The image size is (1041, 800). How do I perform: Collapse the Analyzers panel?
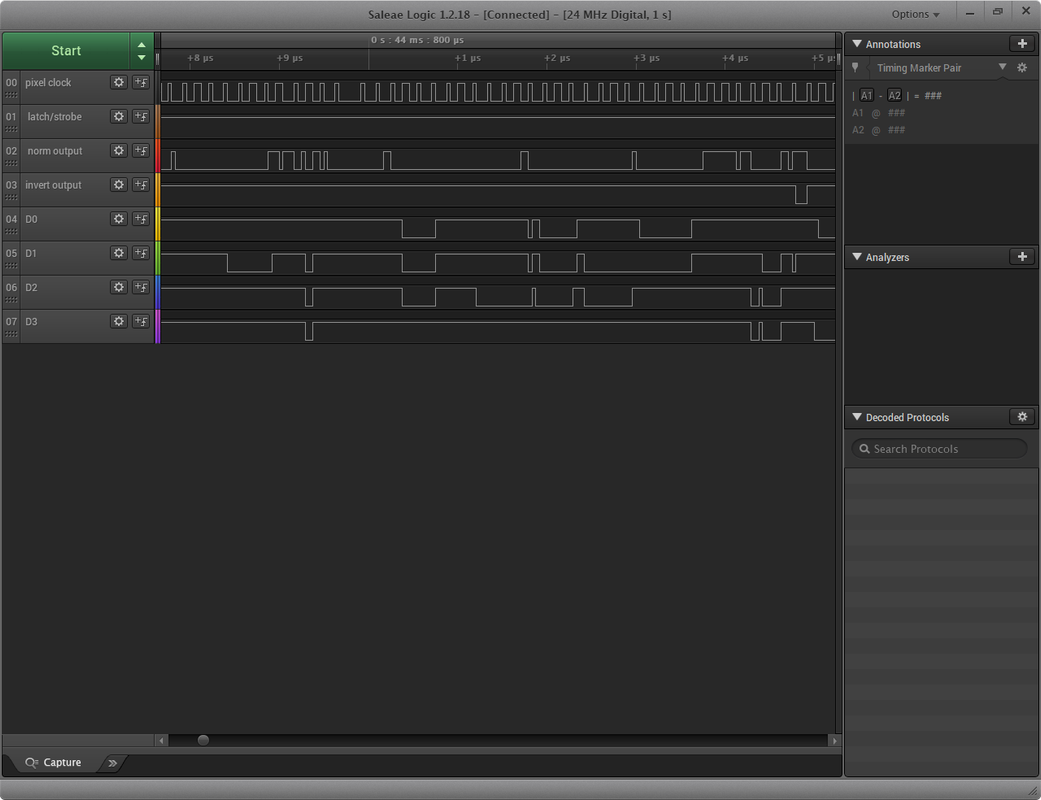pyautogui.click(x=857, y=257)
